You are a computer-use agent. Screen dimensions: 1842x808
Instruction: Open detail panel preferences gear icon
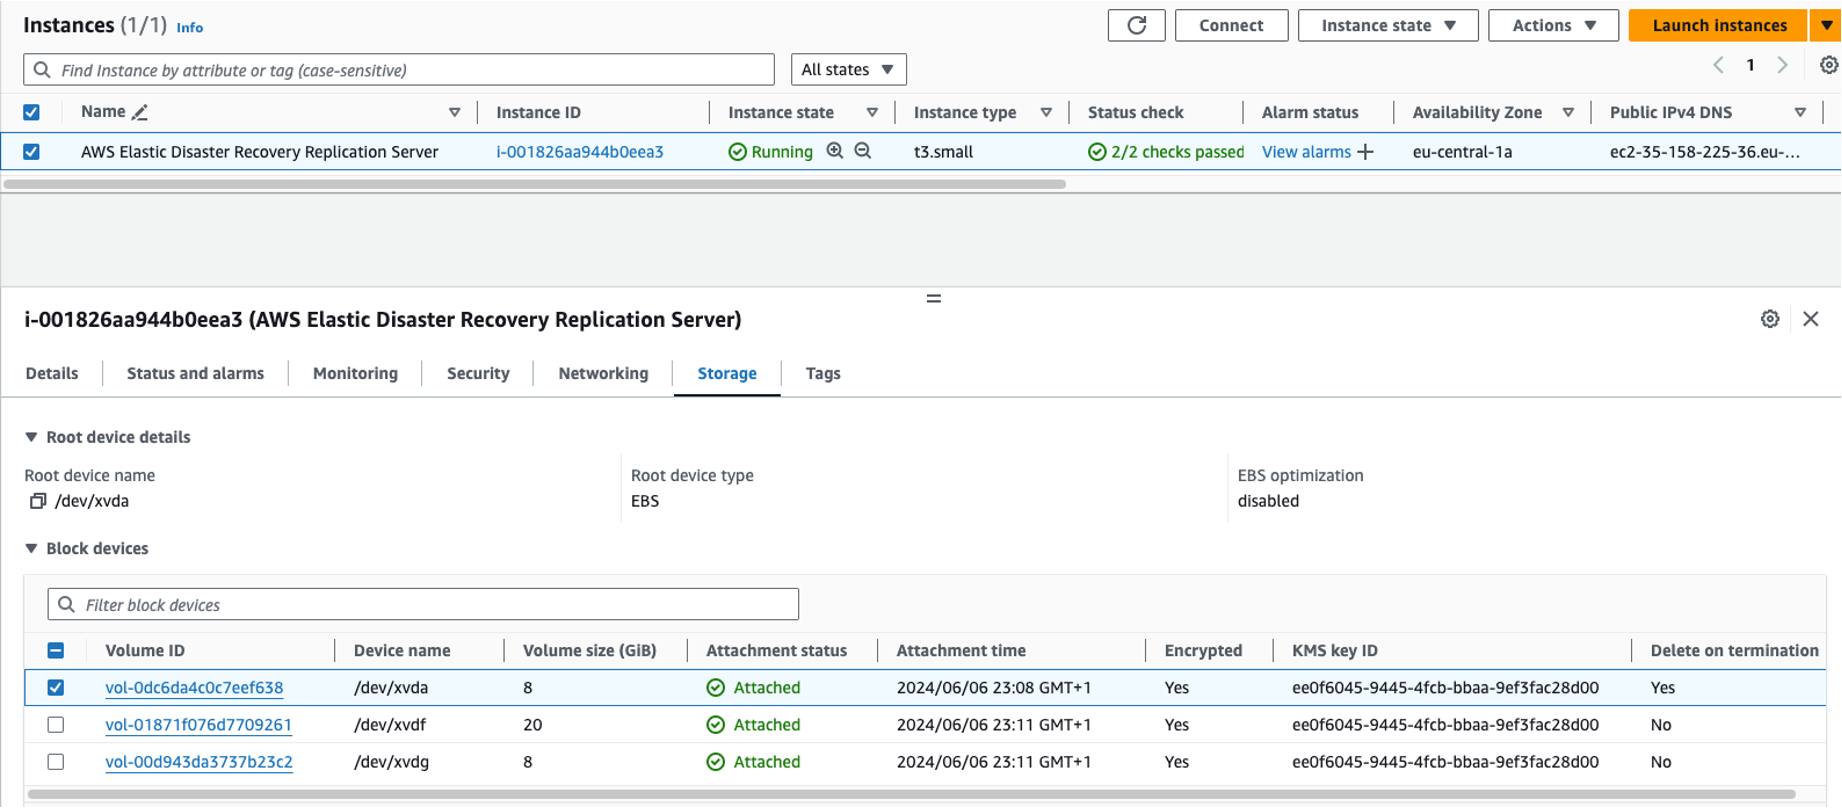[x=1770, y=319]
